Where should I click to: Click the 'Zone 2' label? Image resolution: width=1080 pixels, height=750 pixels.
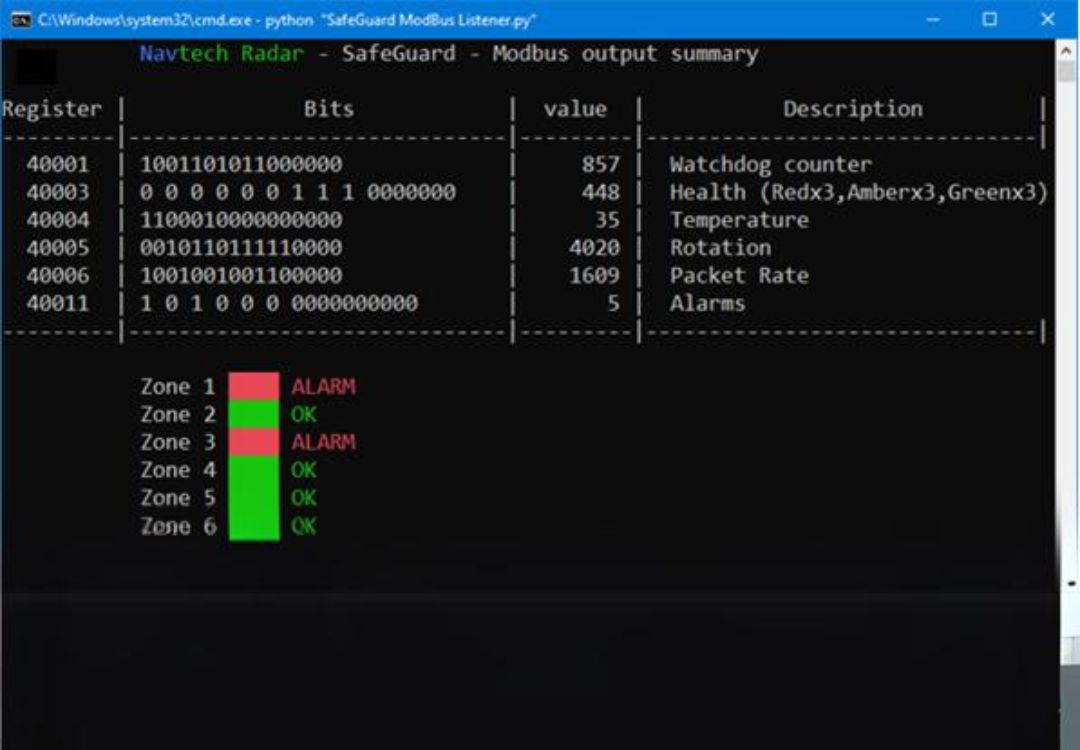[x=178, y=415]
